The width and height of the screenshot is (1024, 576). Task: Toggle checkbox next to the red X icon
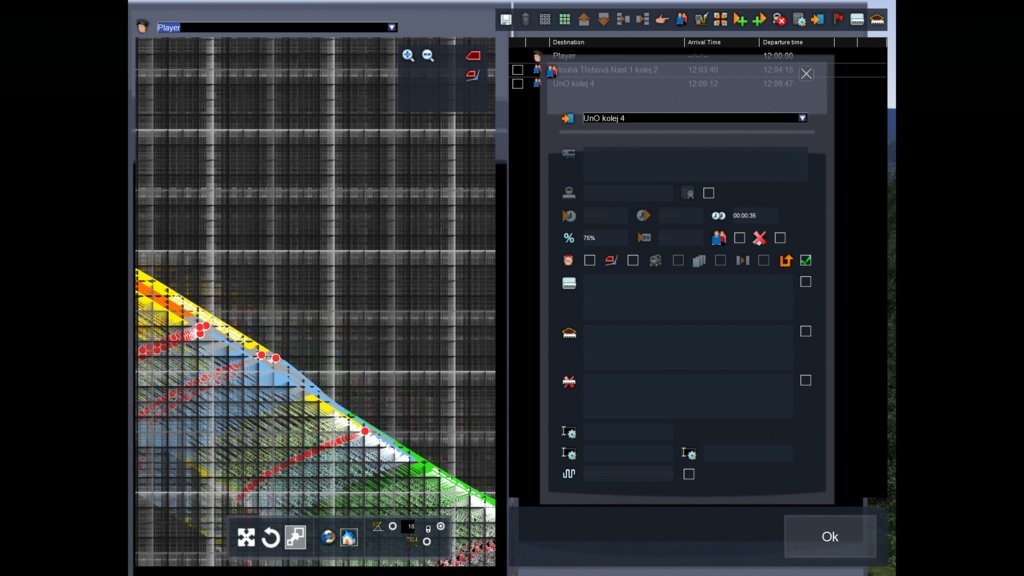pyautogui.click(x=780, y=238)
